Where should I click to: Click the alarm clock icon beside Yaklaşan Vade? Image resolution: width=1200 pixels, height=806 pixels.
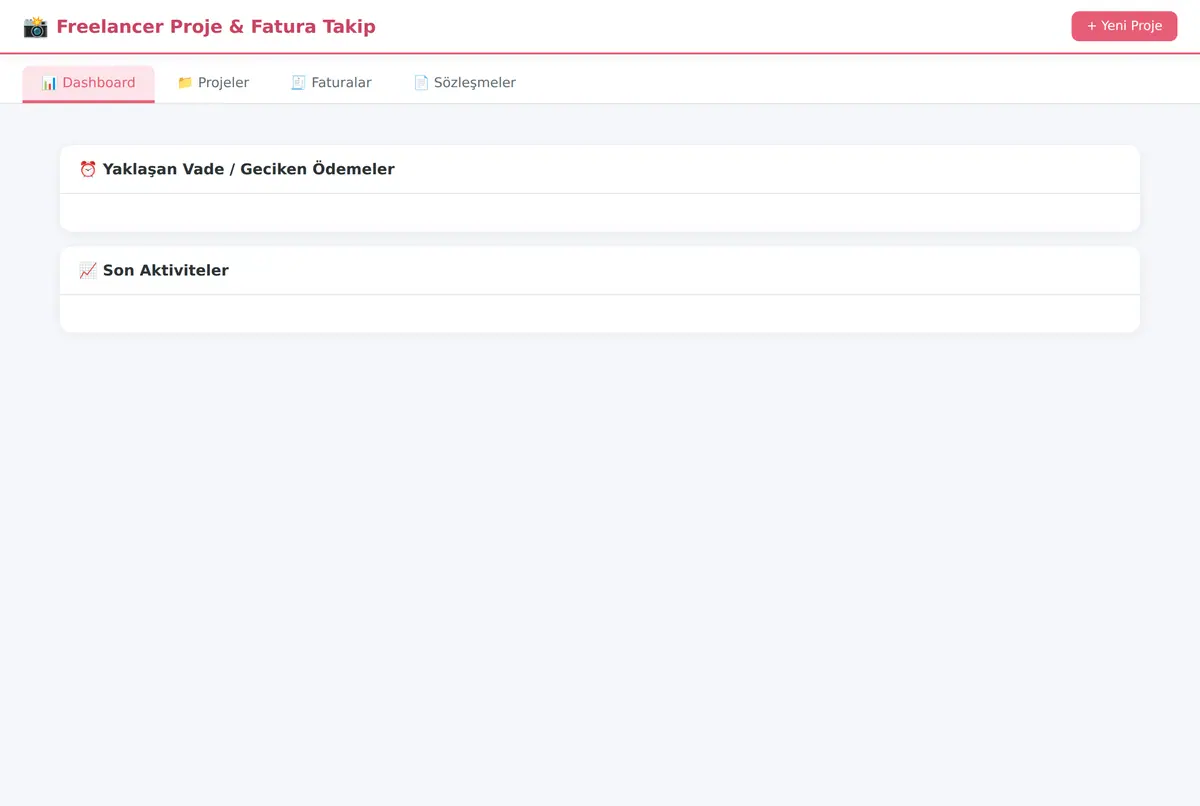click(x=88, y=170)
